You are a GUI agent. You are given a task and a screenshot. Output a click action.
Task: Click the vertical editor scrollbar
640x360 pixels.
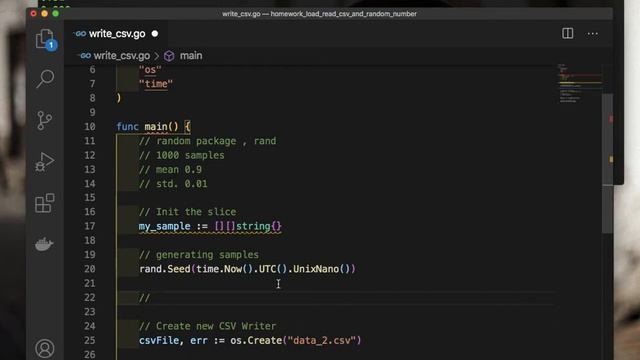tap(607, 163)
